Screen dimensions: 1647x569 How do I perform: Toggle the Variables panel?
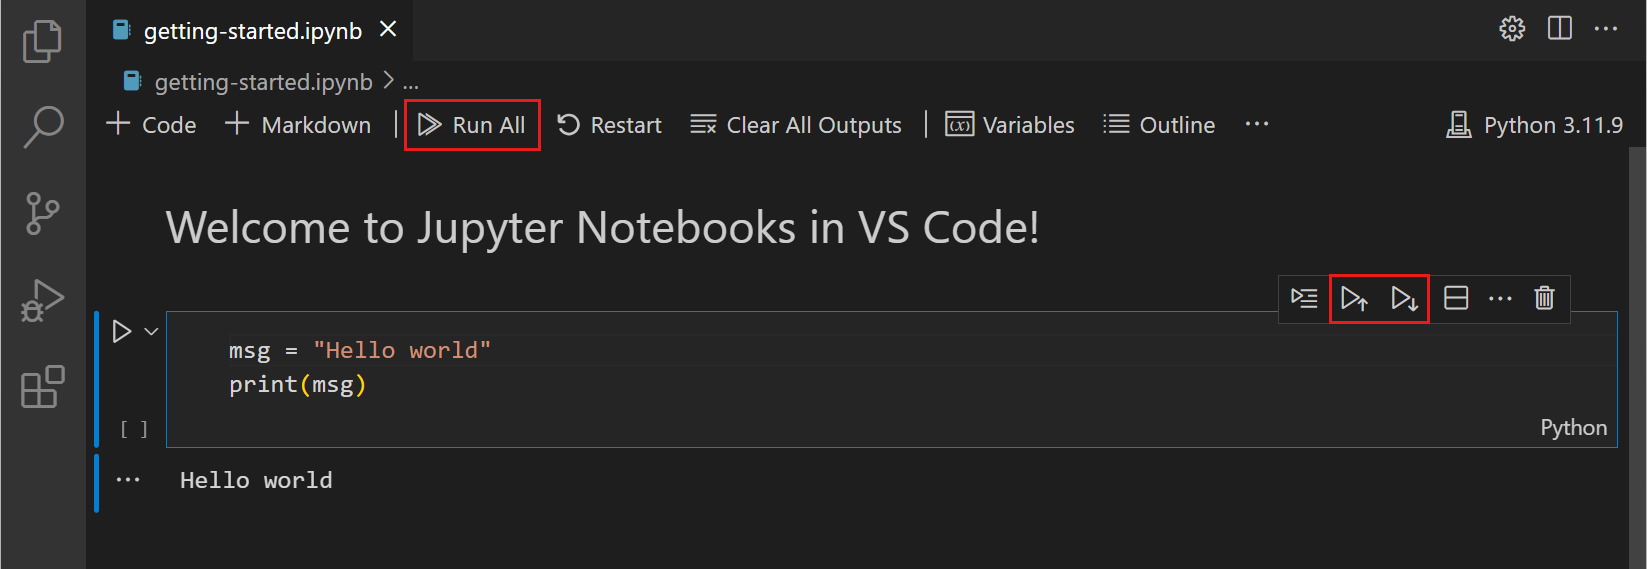pos(1010,125)
